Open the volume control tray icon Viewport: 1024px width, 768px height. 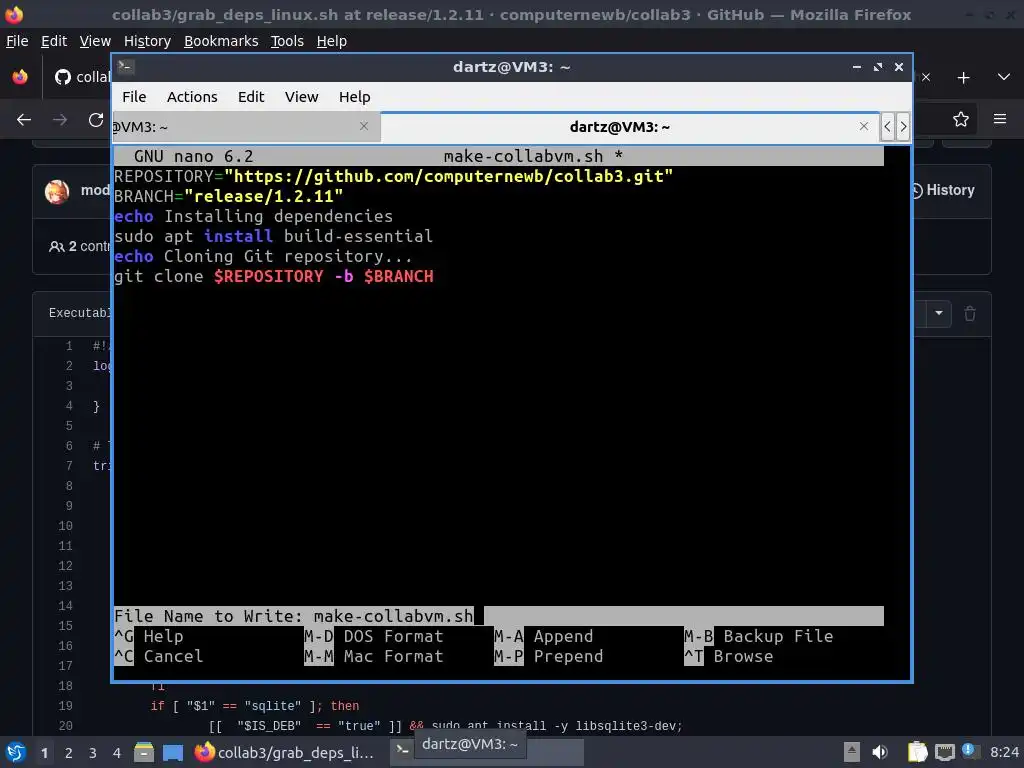[x=880, y=752]
